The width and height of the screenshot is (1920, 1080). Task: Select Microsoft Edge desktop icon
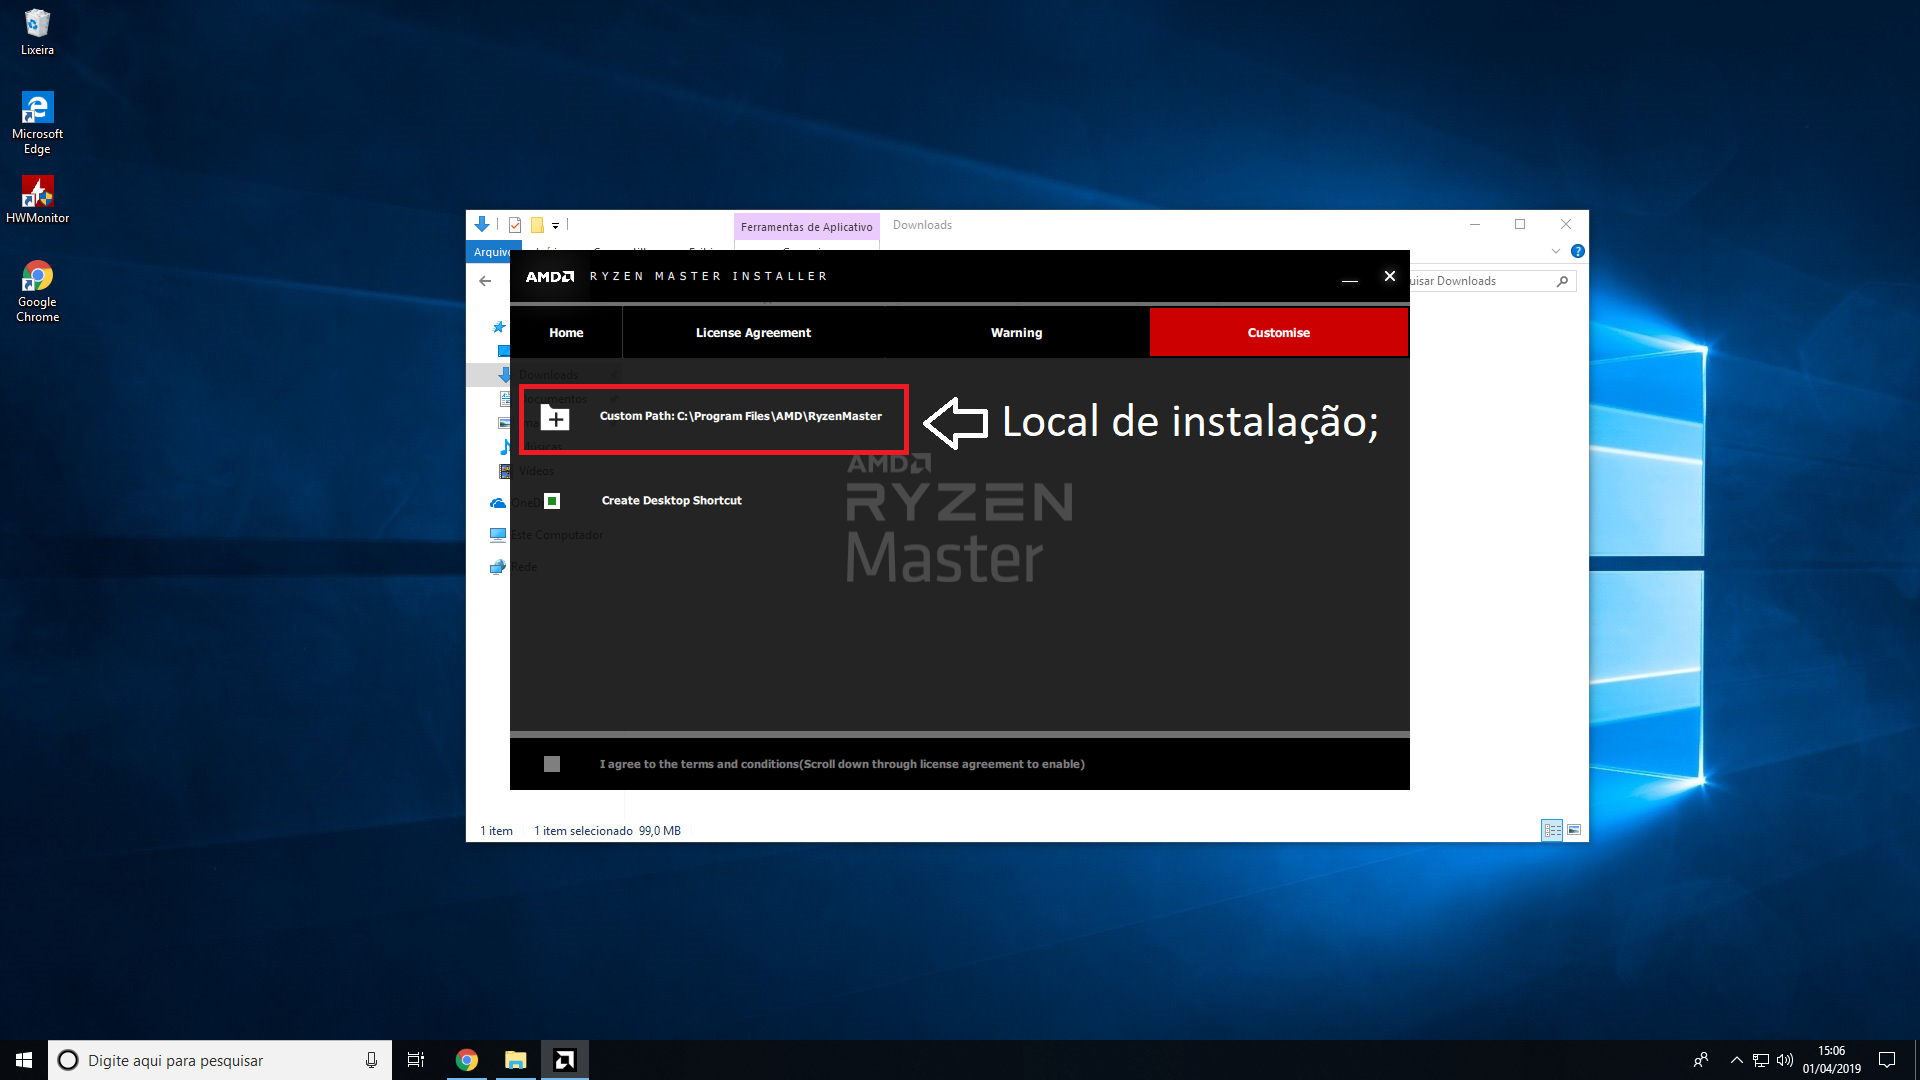[x=37, y=123]
